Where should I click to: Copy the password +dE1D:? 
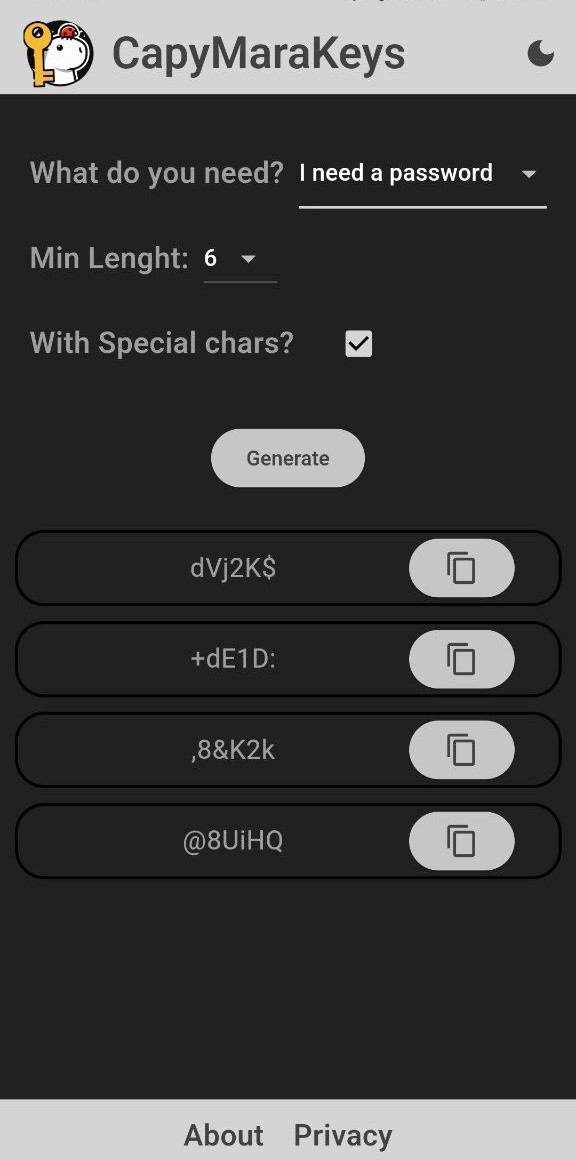pyautogui.click(x=461, y=659)
